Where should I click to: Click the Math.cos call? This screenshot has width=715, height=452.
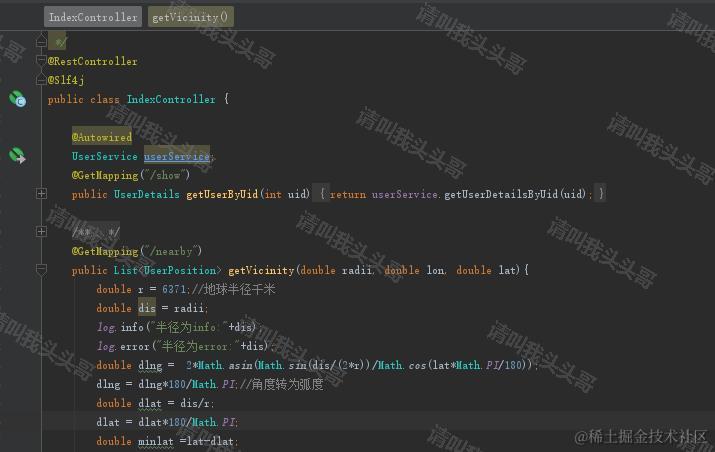click(403, 365)
